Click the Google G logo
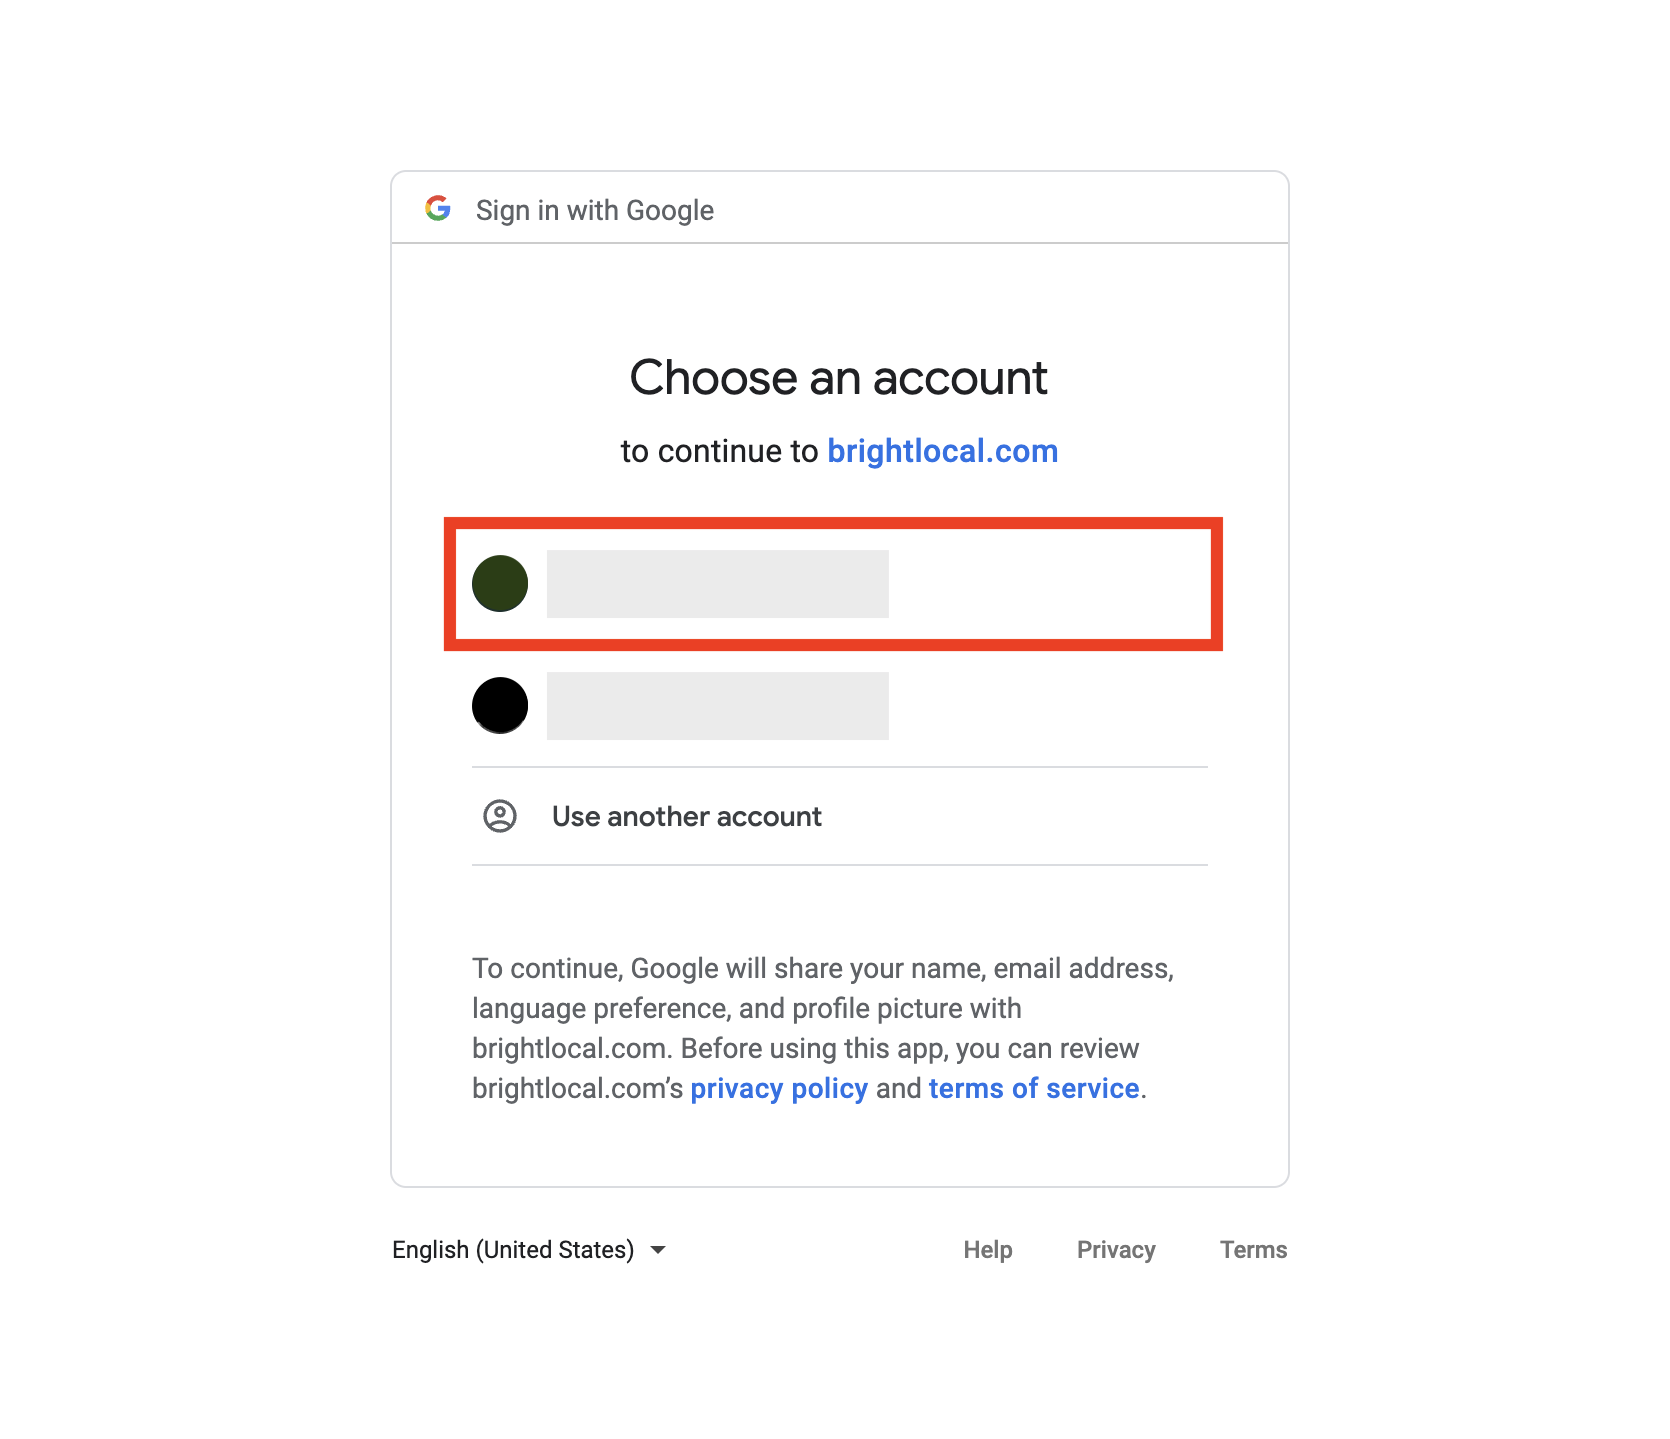 click(x=438, y=208)
